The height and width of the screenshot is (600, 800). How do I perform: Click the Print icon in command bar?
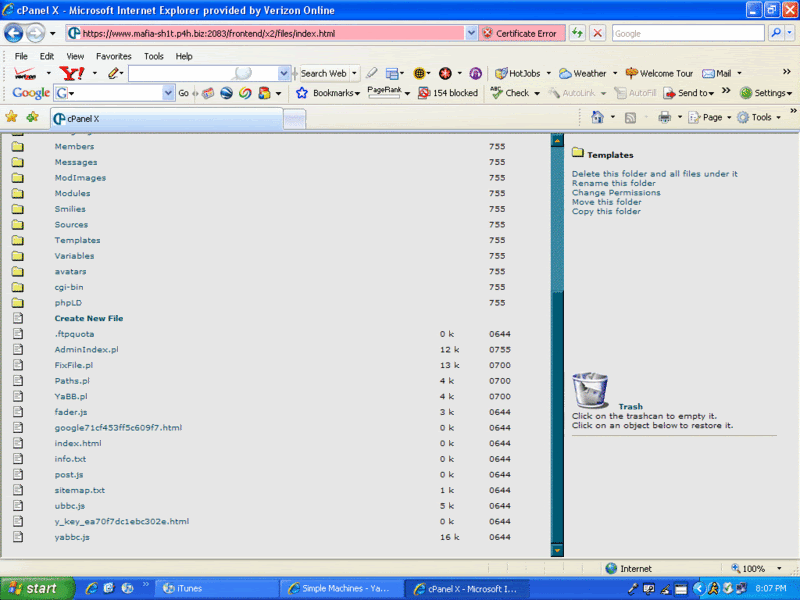[664, 117]
